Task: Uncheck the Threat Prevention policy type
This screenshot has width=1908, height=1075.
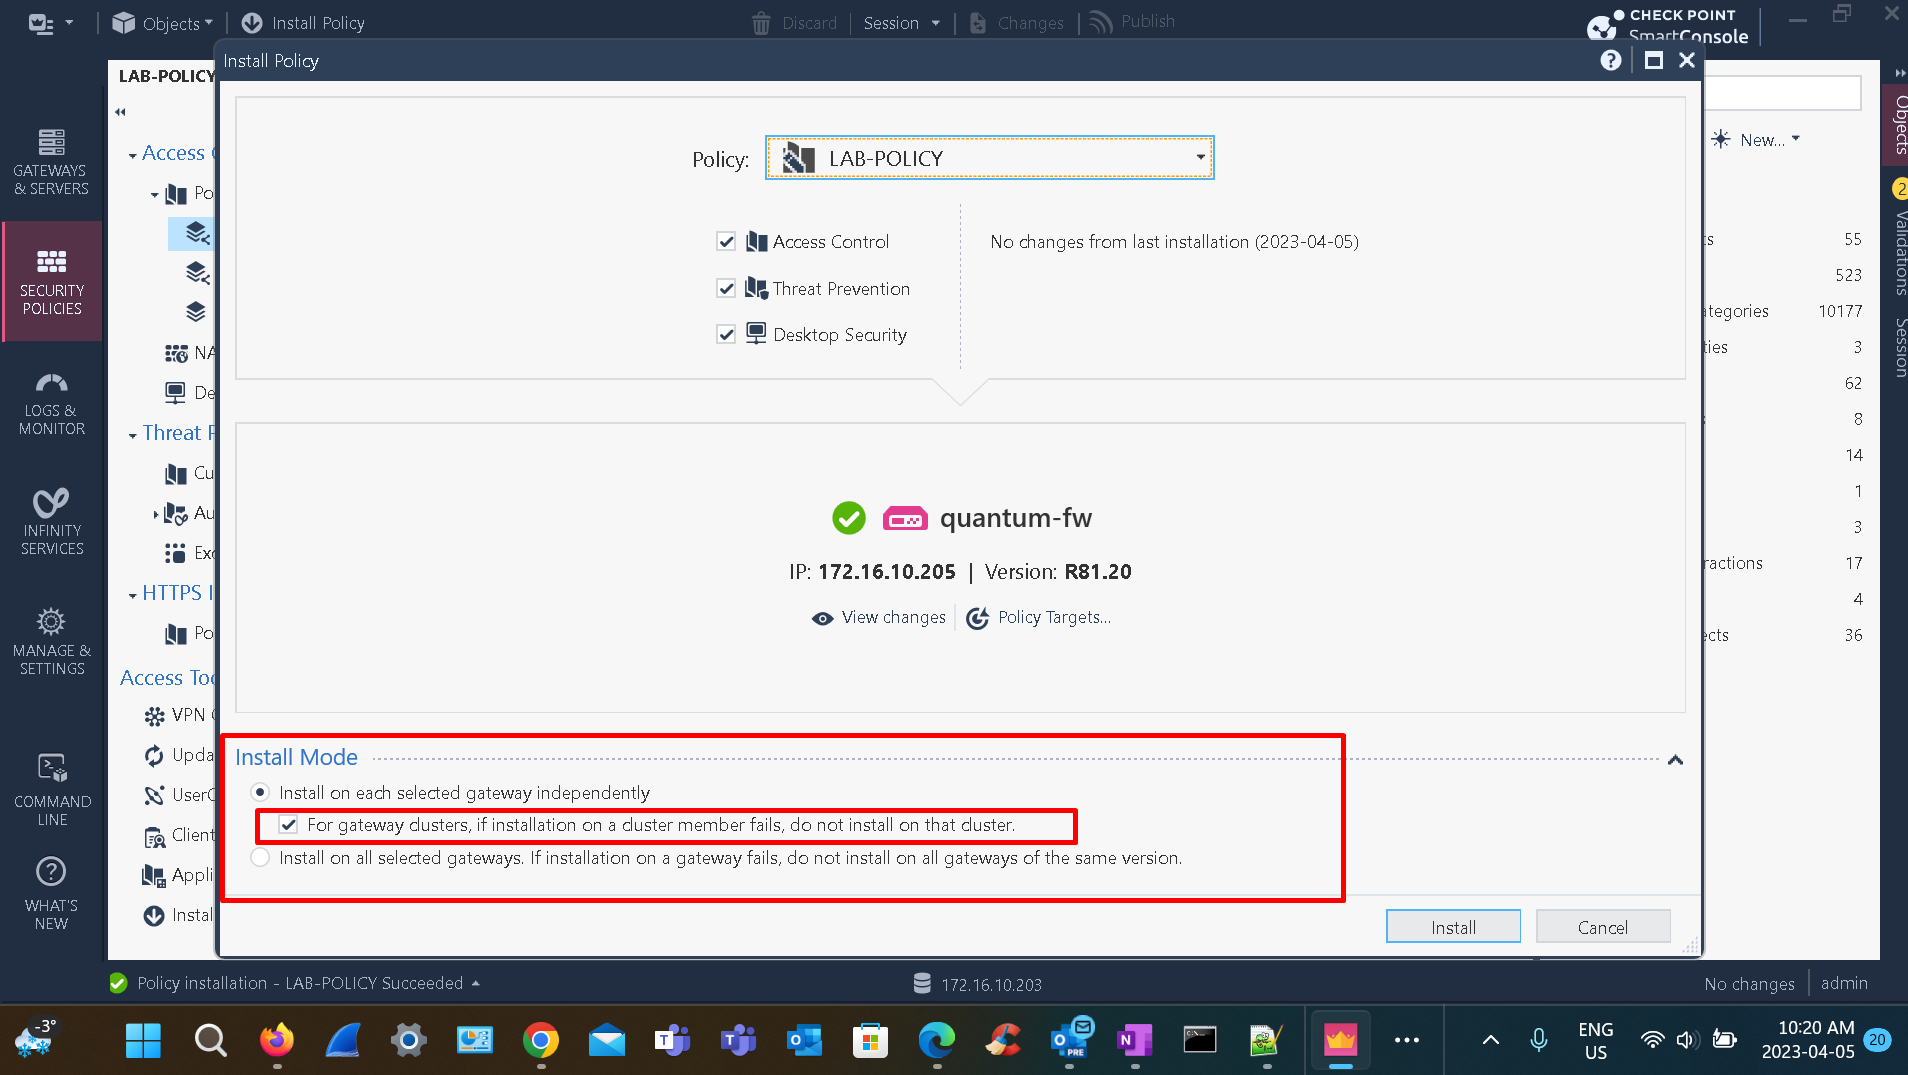Action: tap(726, 288)
